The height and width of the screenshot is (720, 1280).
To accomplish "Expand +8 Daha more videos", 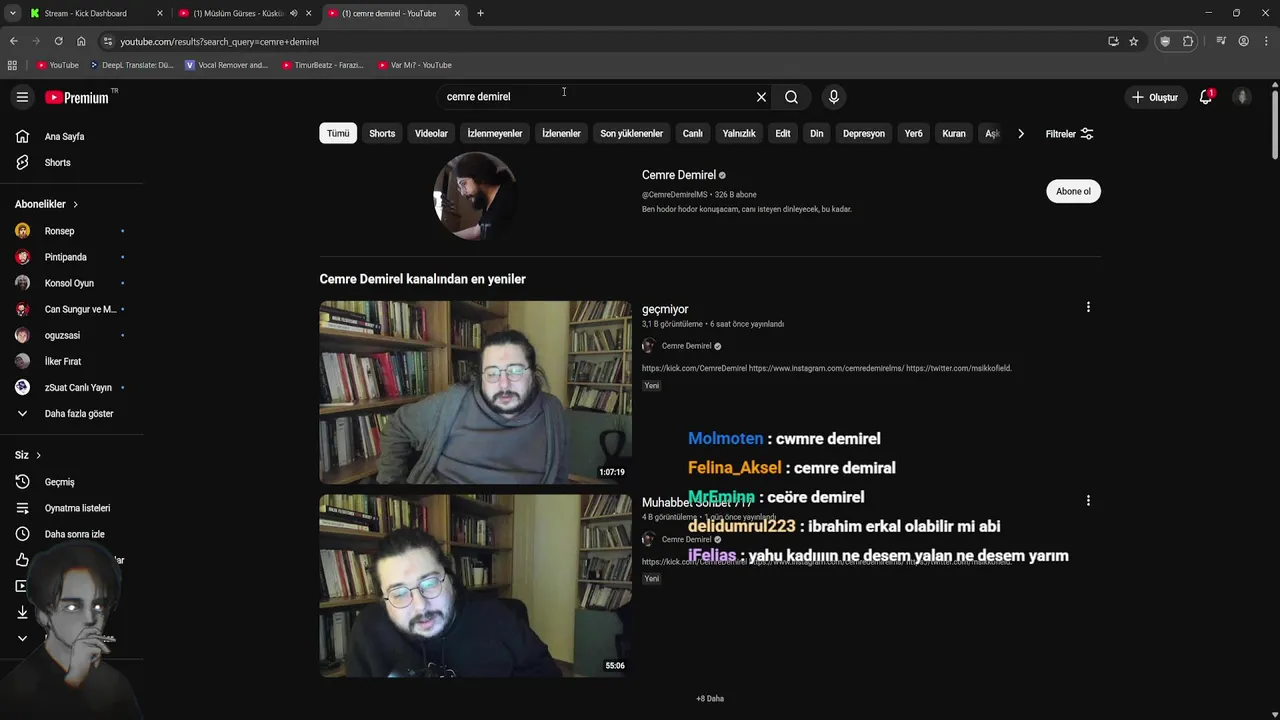I will [710, 698].
